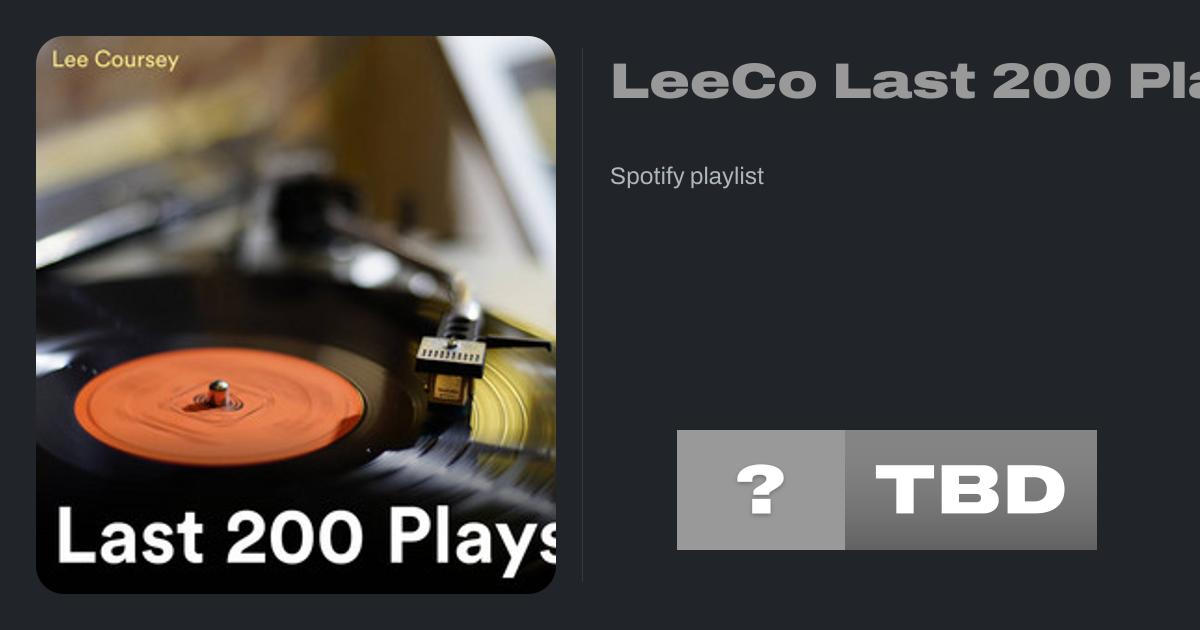
Task: Select the TBD rating badge
Action: coord(971,490)
